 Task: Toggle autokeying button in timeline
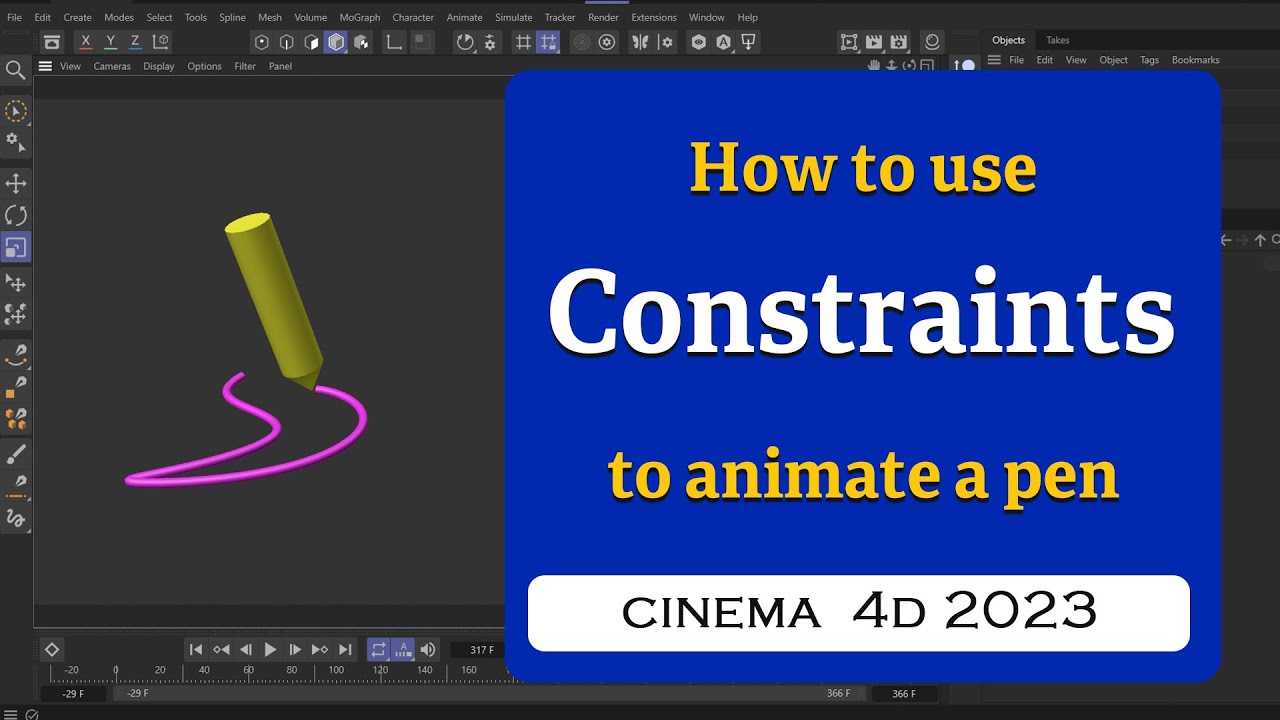[x=403, y=649]
